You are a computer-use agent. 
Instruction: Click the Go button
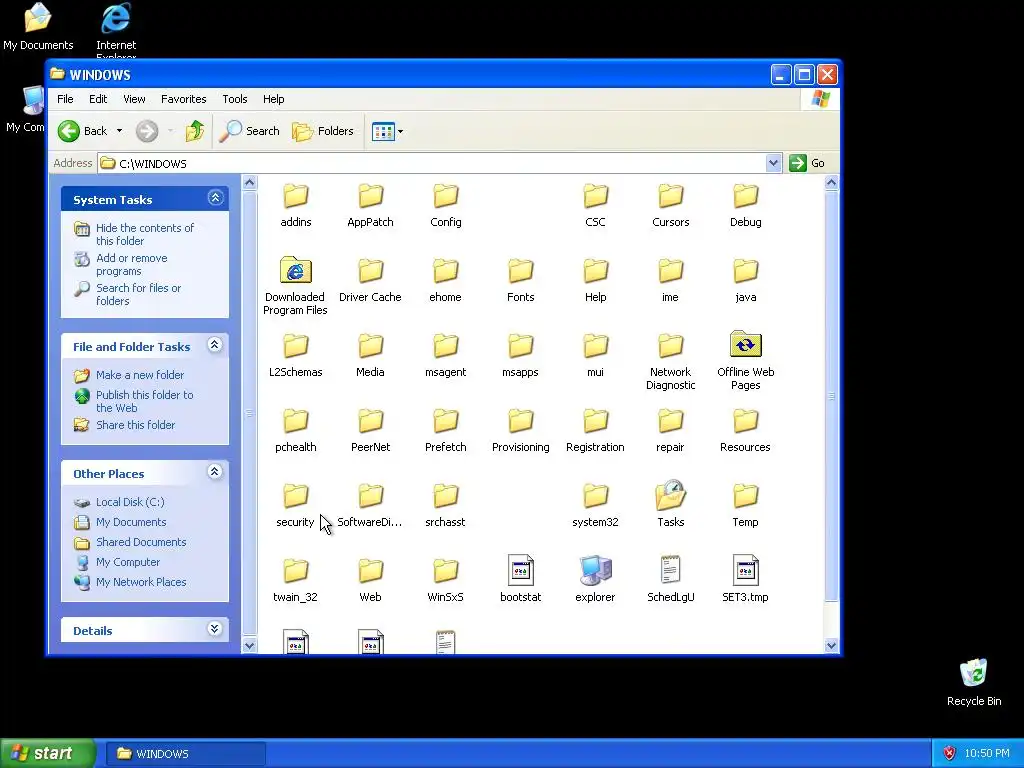(808, 163)
